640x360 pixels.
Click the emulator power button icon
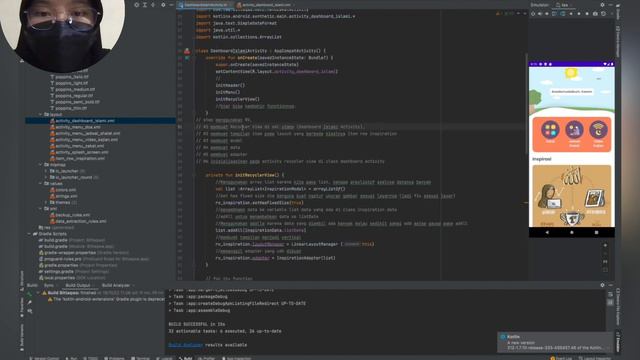[533, 13]
